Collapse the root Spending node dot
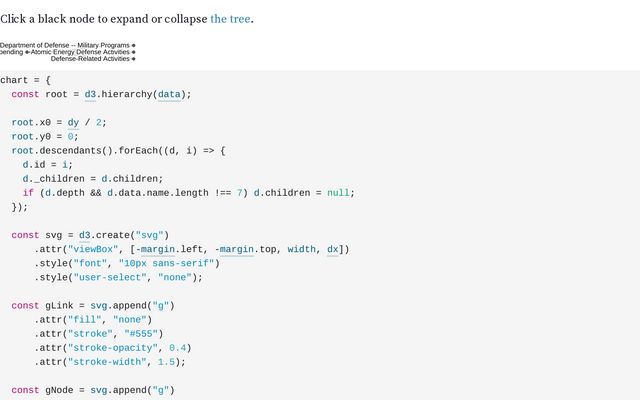Viewport: 640px width, 400px height. click(x=27, y=52)
